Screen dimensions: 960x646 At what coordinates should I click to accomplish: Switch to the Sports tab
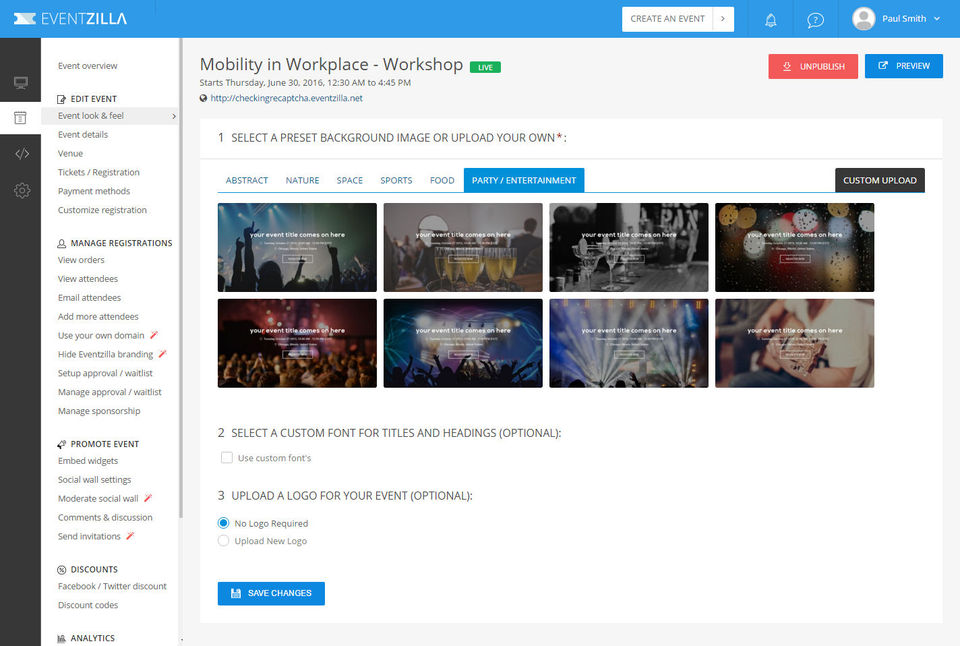coord(396,181)
